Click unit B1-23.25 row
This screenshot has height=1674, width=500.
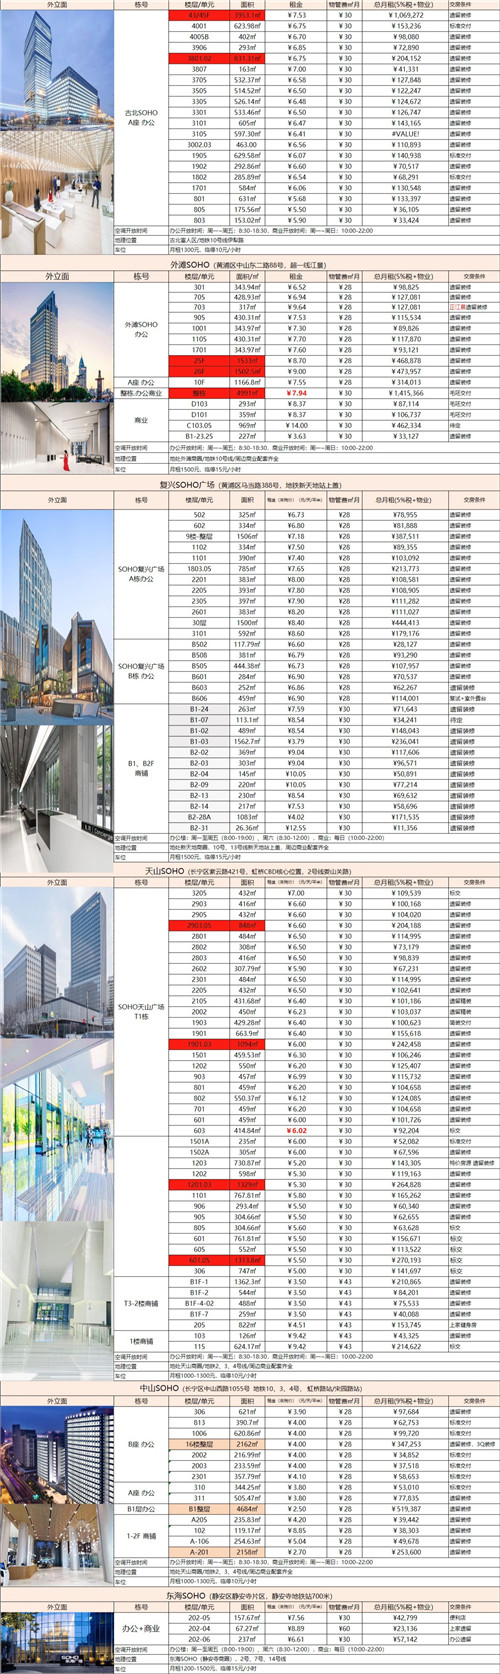click(199, 436)
